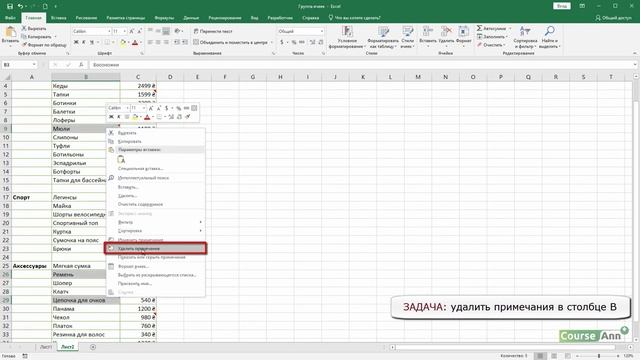Open Format as Table (Форматировать как таблицу)

click(383, 37)
